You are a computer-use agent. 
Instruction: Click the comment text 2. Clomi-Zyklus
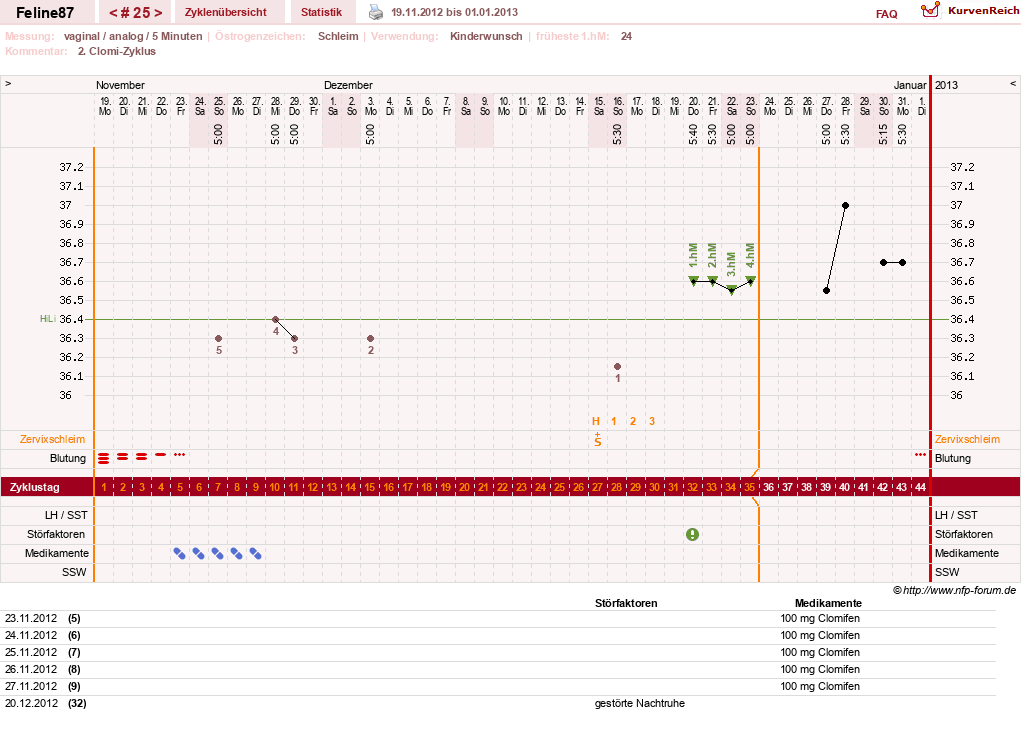(117, 51)
